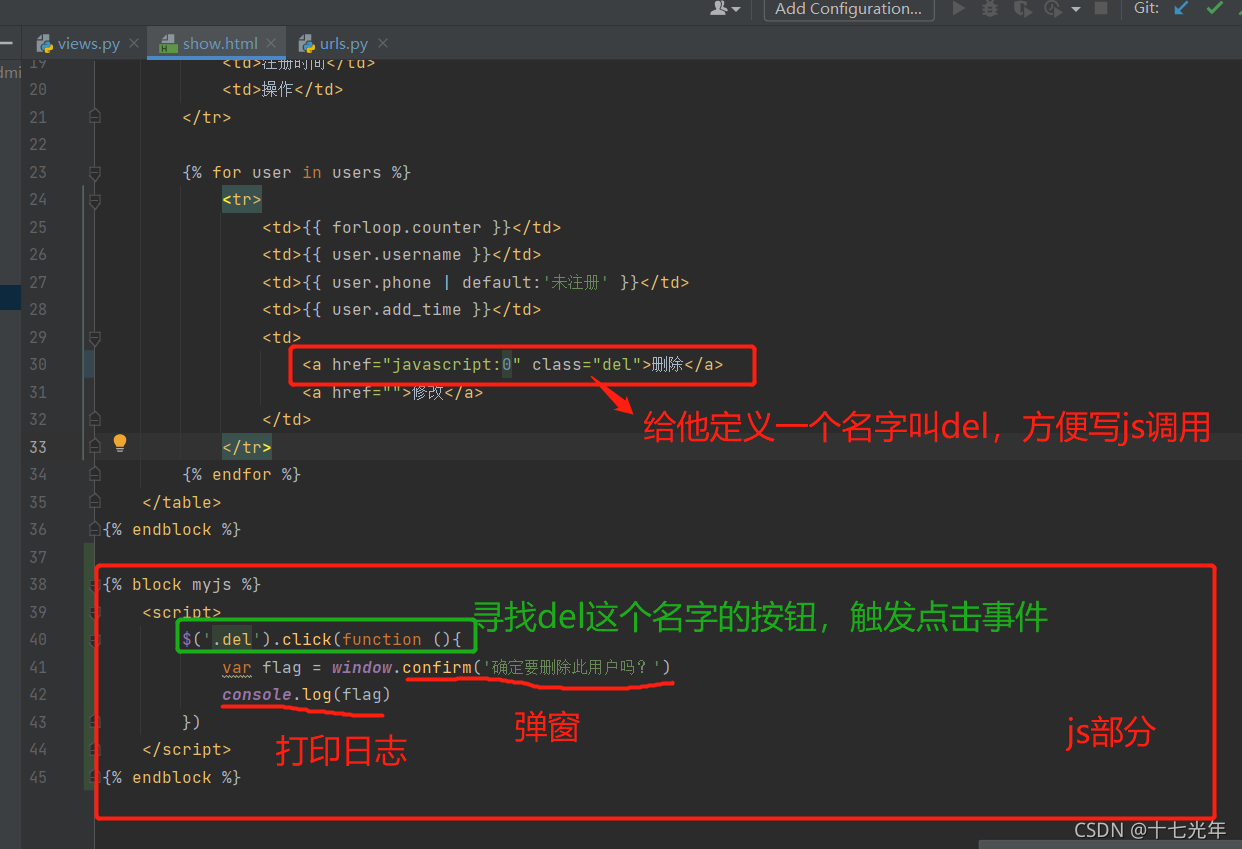
Task: Click the '</table>' closing tag
Action: [182, 502]
